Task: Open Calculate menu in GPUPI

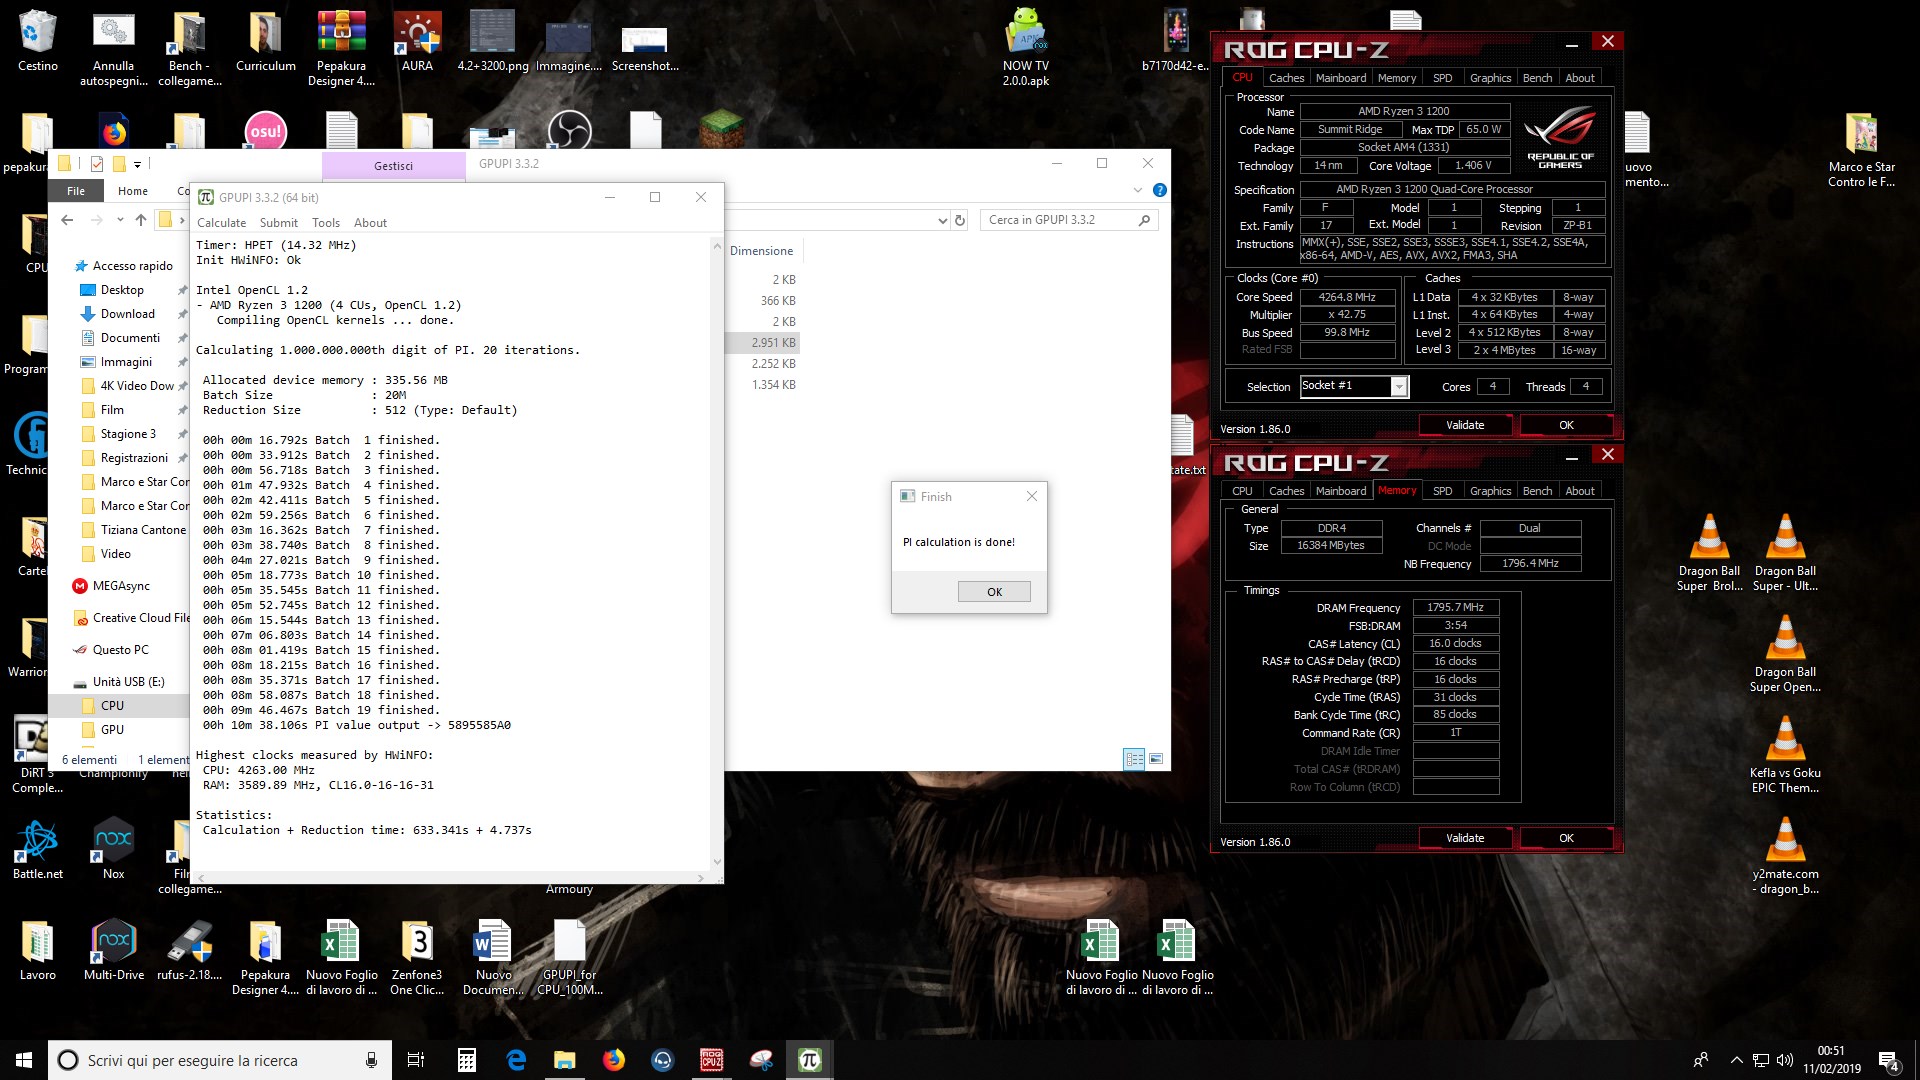Action: pyautogui.click(x=221, y=223)
